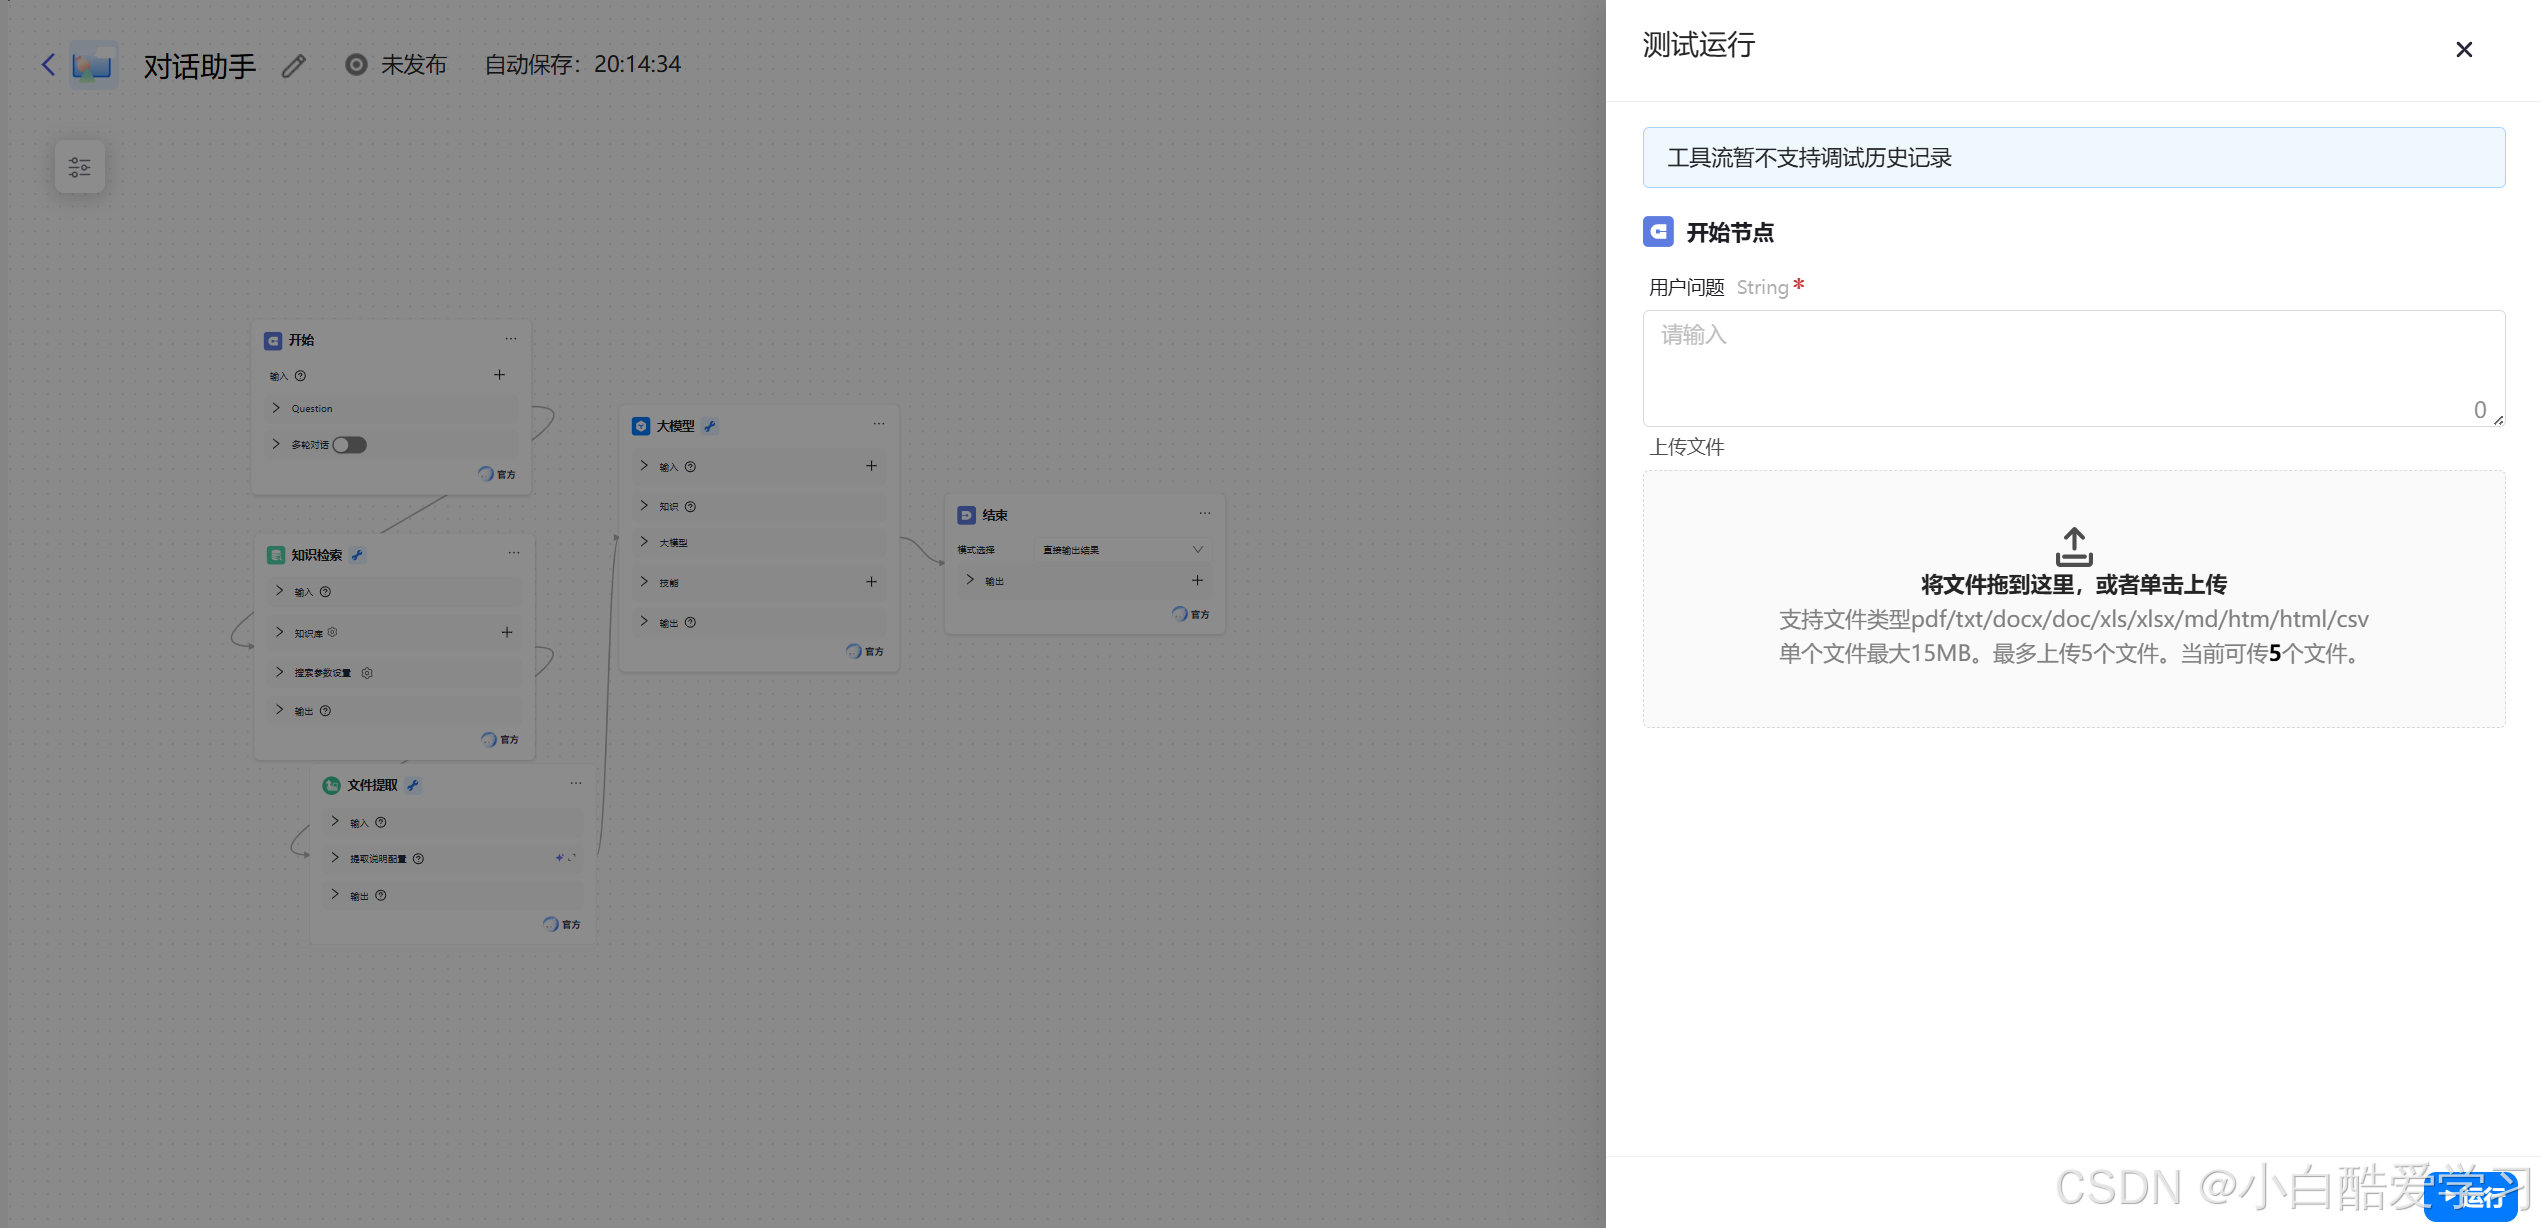Expand the 技能 row in 大模型 node
Screen dimensions: 2541x1228
[645, 582]
